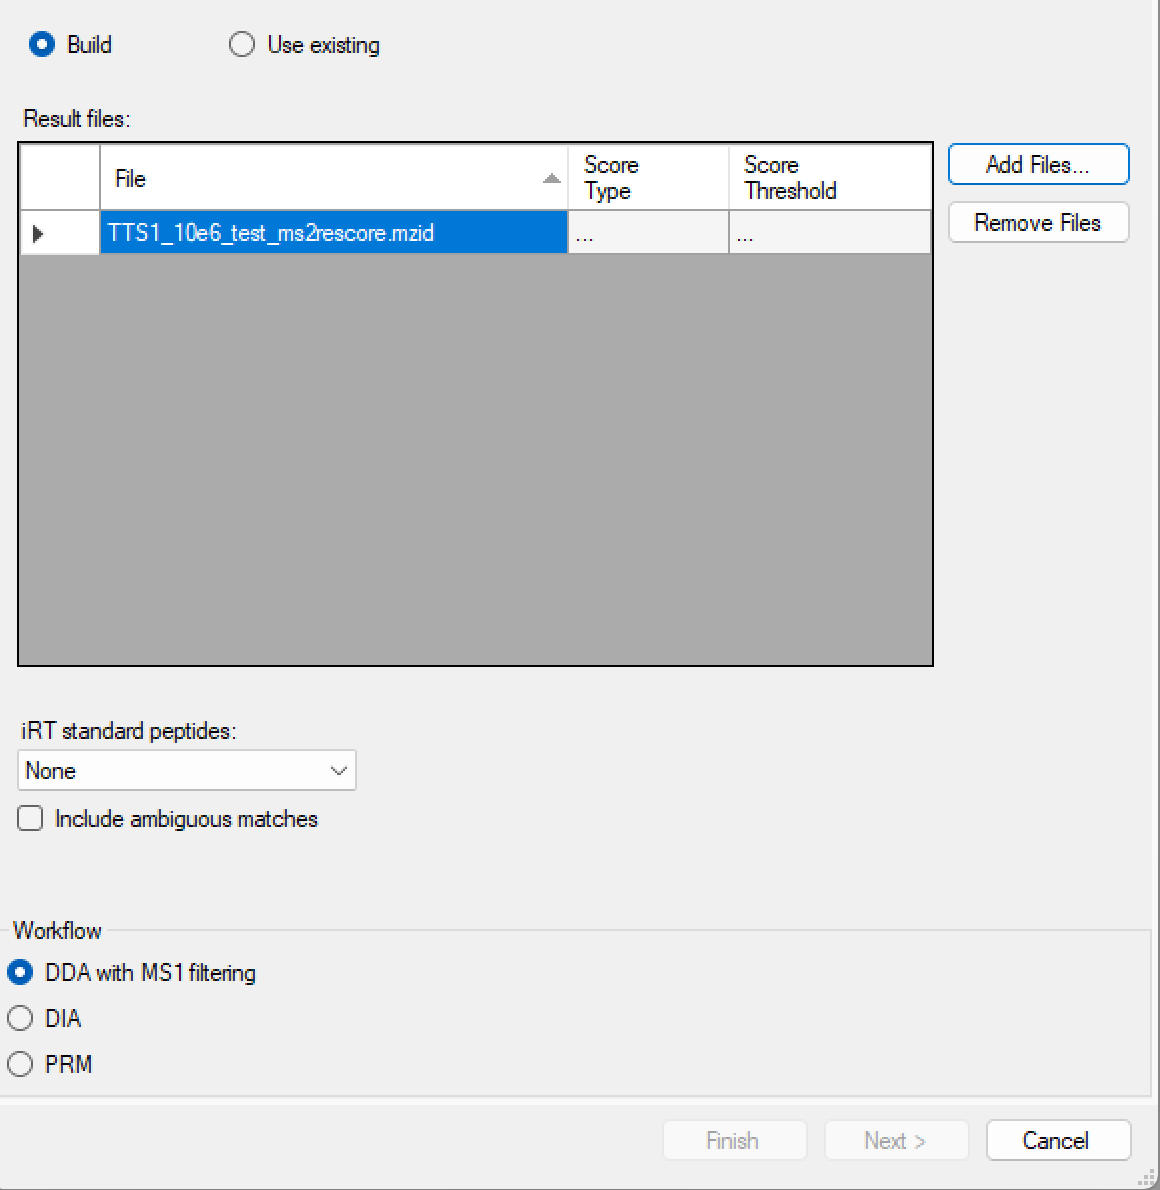Cancel the library build dialog
Screen dimensions: 1160x1190
(x=1058, y=1141)
